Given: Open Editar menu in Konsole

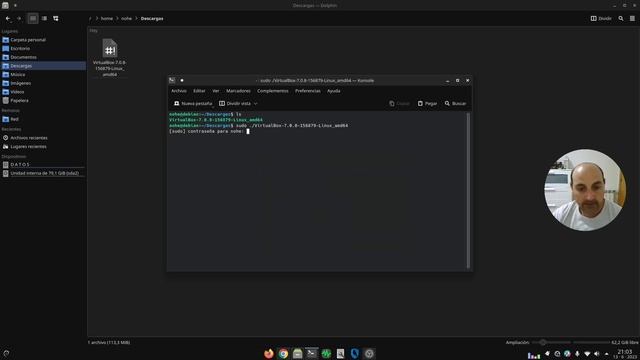Looking at the screenshot, I should tap(199, 91).
